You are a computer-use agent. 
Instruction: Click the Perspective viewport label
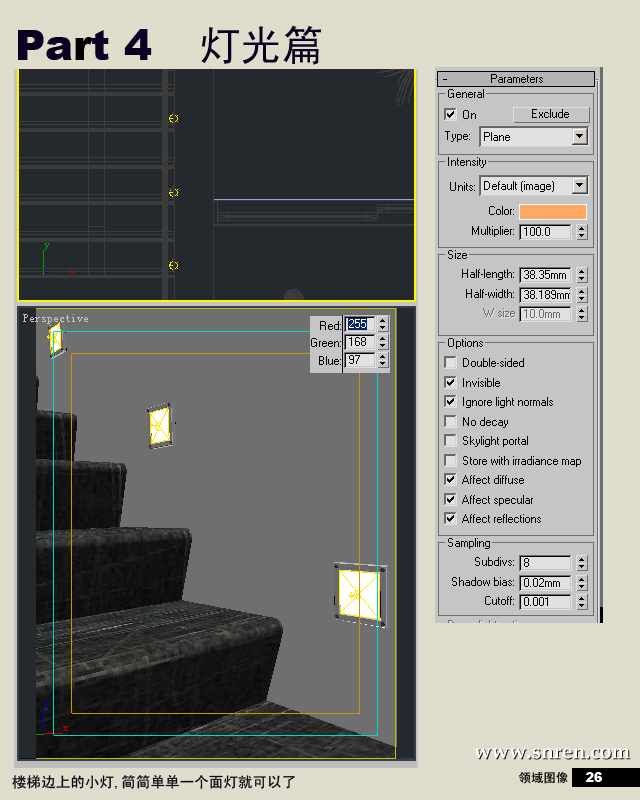pos(55,319)
